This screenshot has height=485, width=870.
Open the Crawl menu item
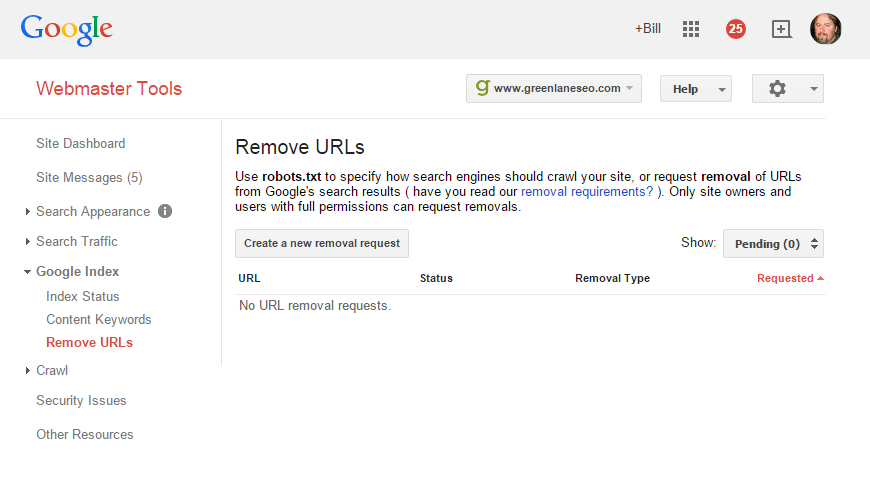[x=52, y=370]
